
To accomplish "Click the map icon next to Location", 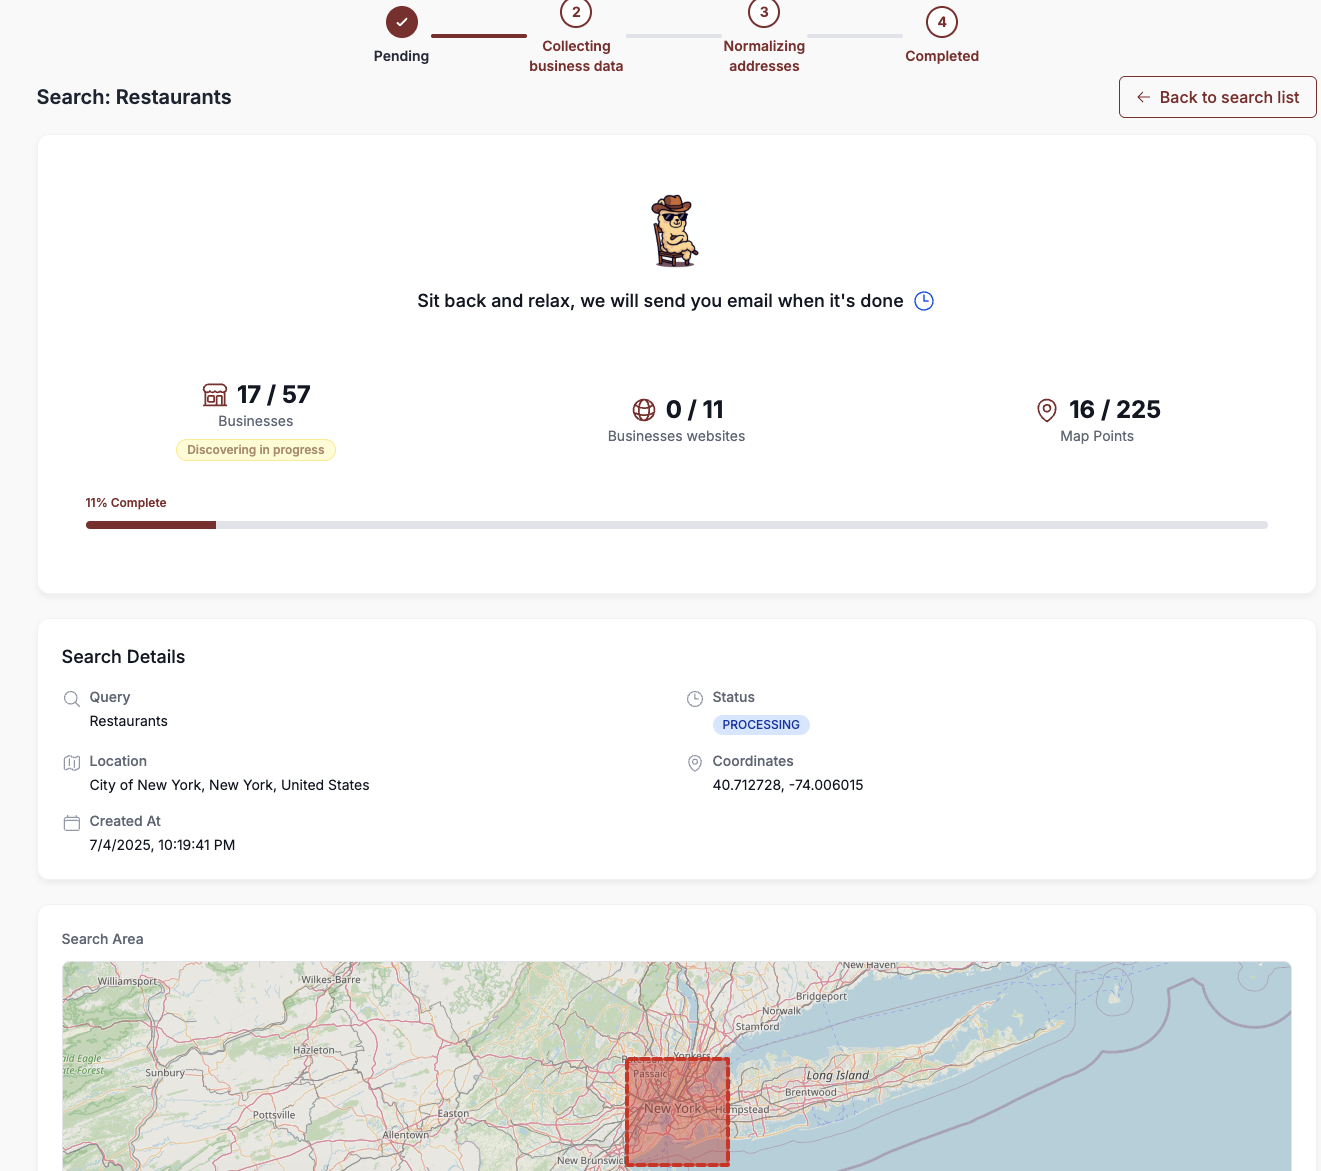I will (x=72, y=763).
